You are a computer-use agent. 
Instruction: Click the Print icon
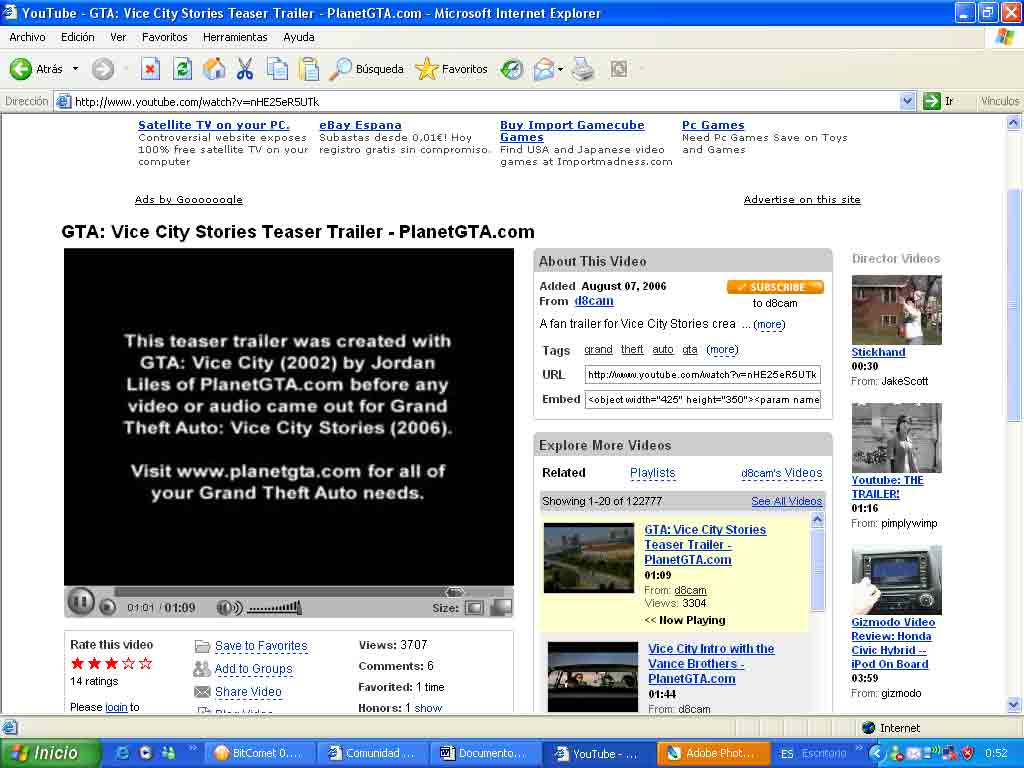(583, 69)
